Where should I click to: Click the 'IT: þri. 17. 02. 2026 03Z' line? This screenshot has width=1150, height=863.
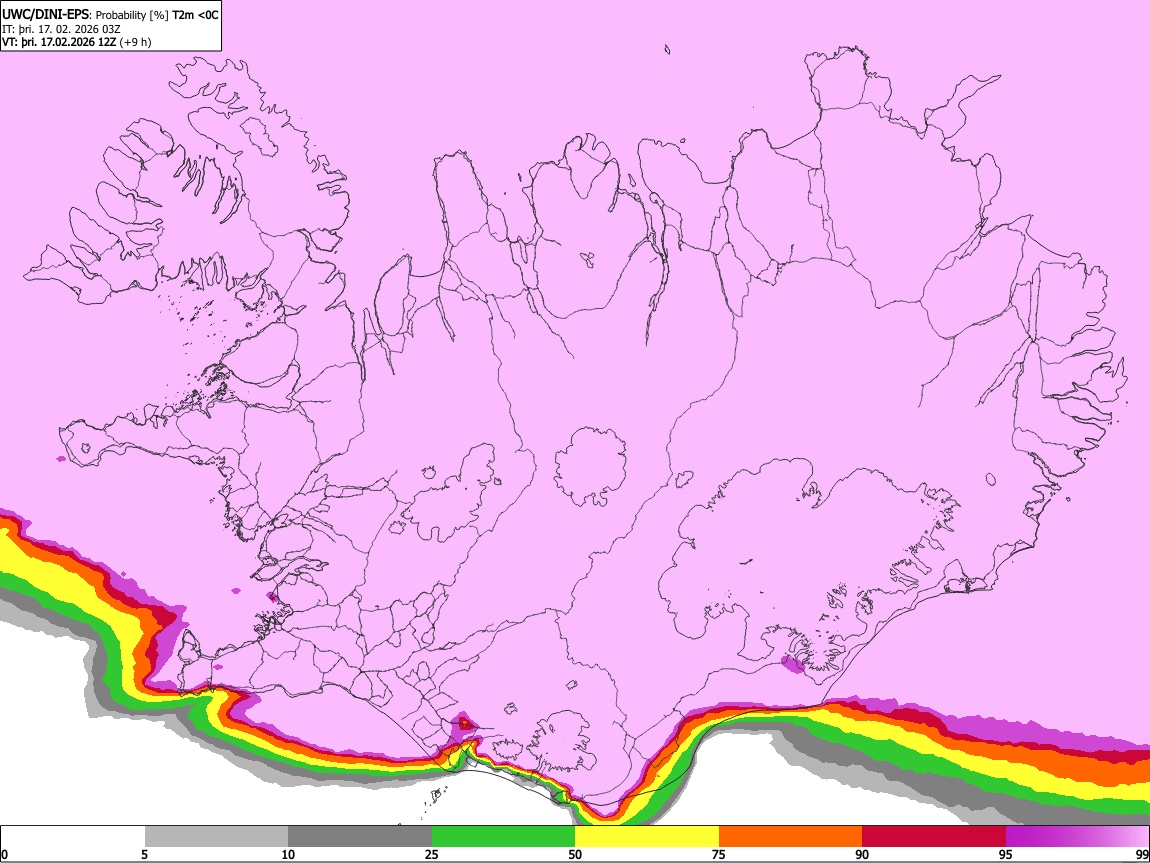(62, 29)
